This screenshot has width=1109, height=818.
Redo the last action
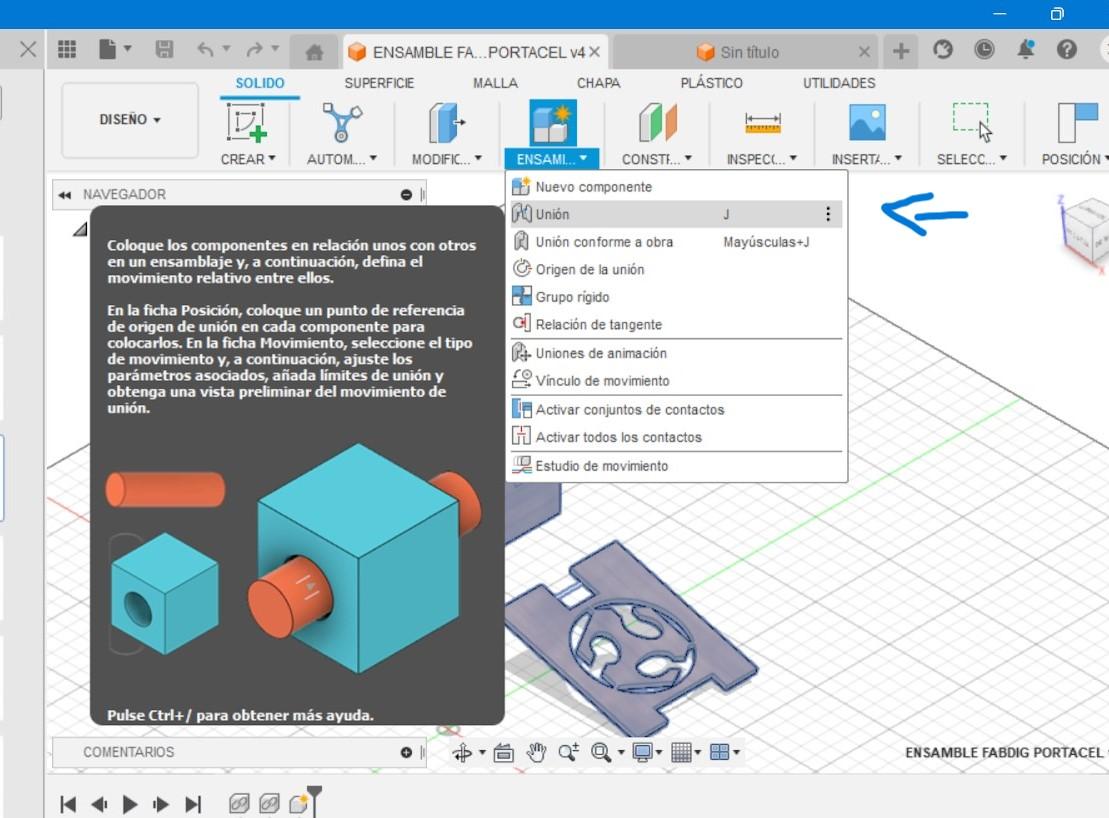[x=254, y=49]
